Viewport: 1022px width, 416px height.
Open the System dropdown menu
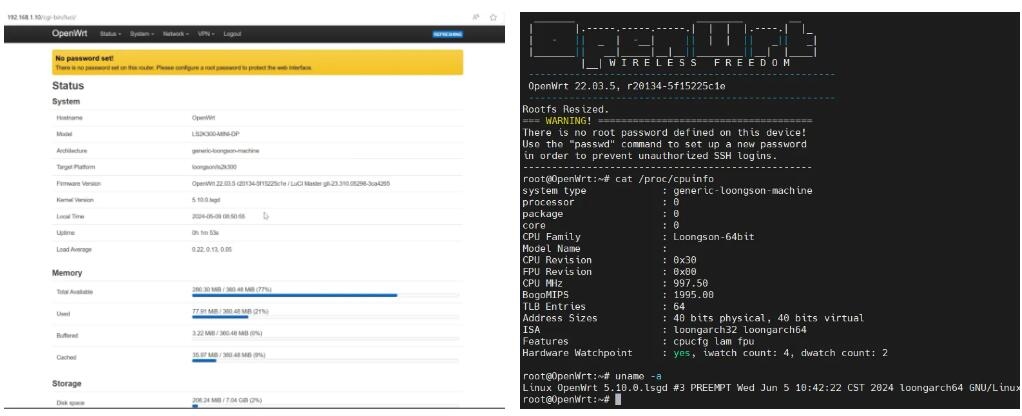click(141, 34)
